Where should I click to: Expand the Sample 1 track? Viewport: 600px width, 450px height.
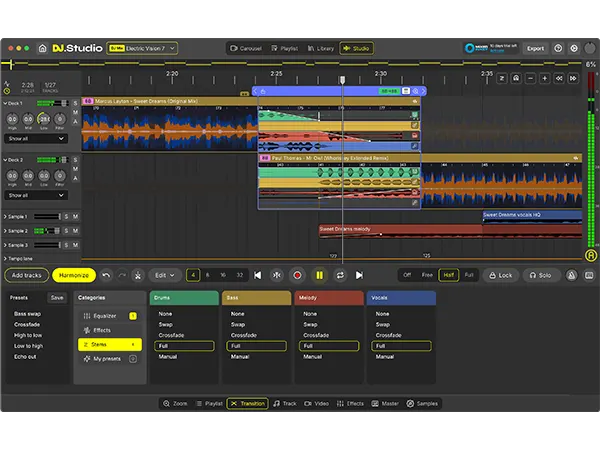coord(5,217)
